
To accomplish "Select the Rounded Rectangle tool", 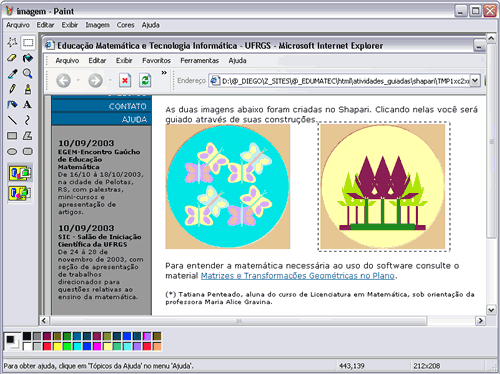I will tap(28, 152).
